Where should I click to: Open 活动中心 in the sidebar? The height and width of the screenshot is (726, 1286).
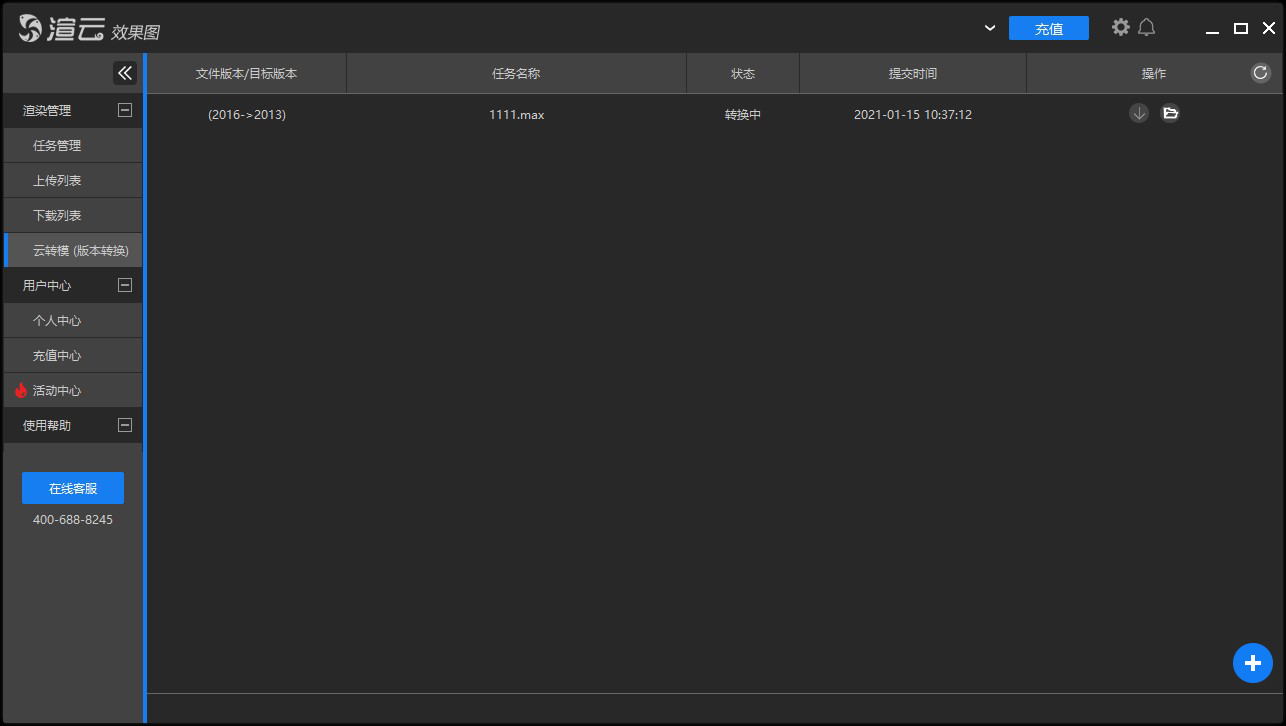point(72,390)
